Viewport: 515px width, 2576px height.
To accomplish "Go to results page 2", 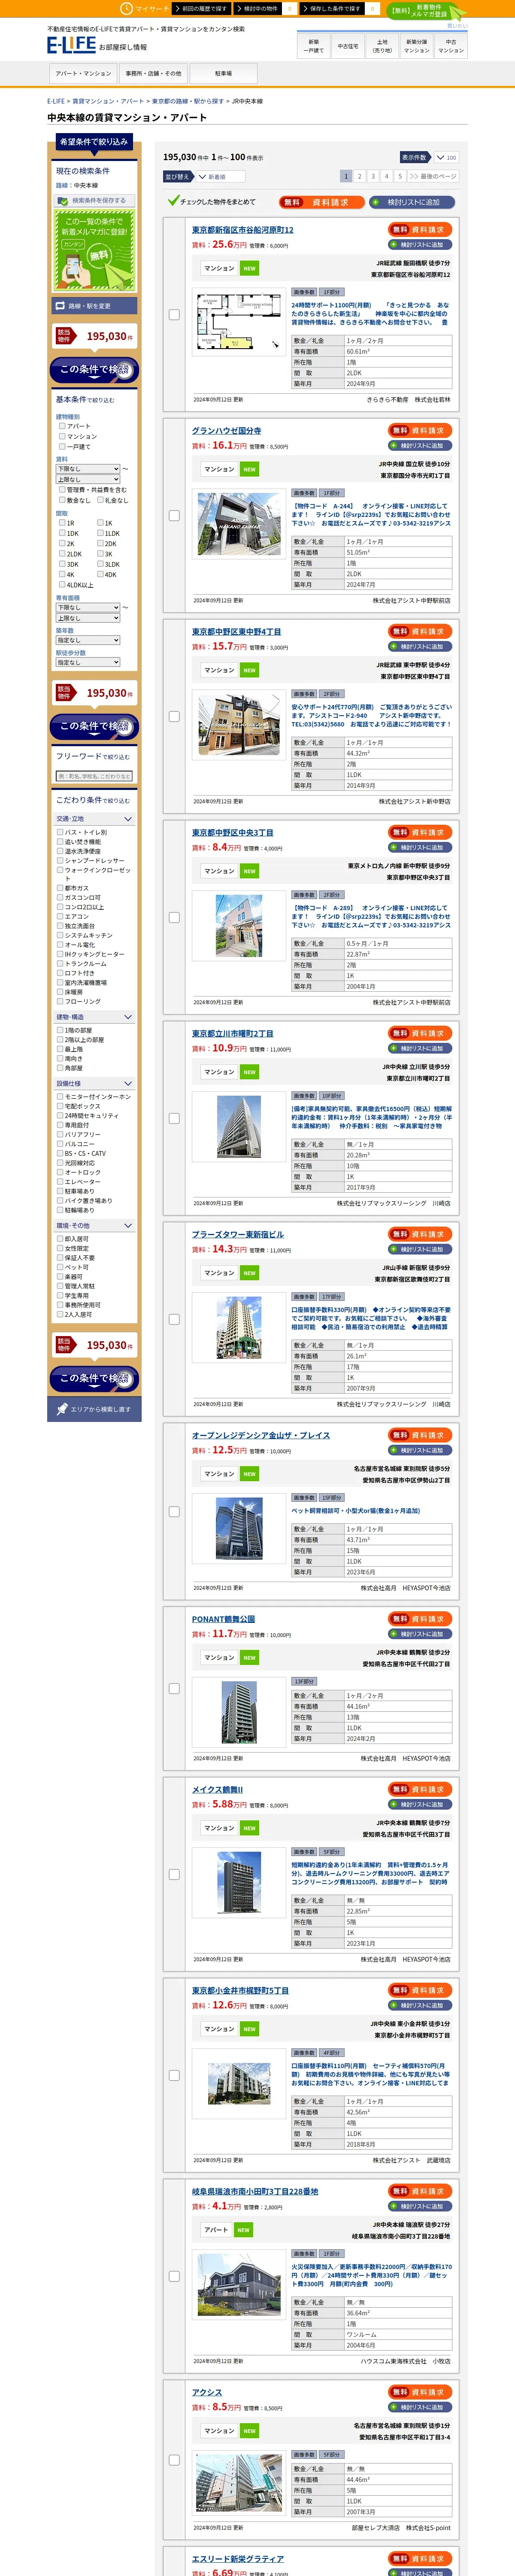I will click(x=360, y=176).
